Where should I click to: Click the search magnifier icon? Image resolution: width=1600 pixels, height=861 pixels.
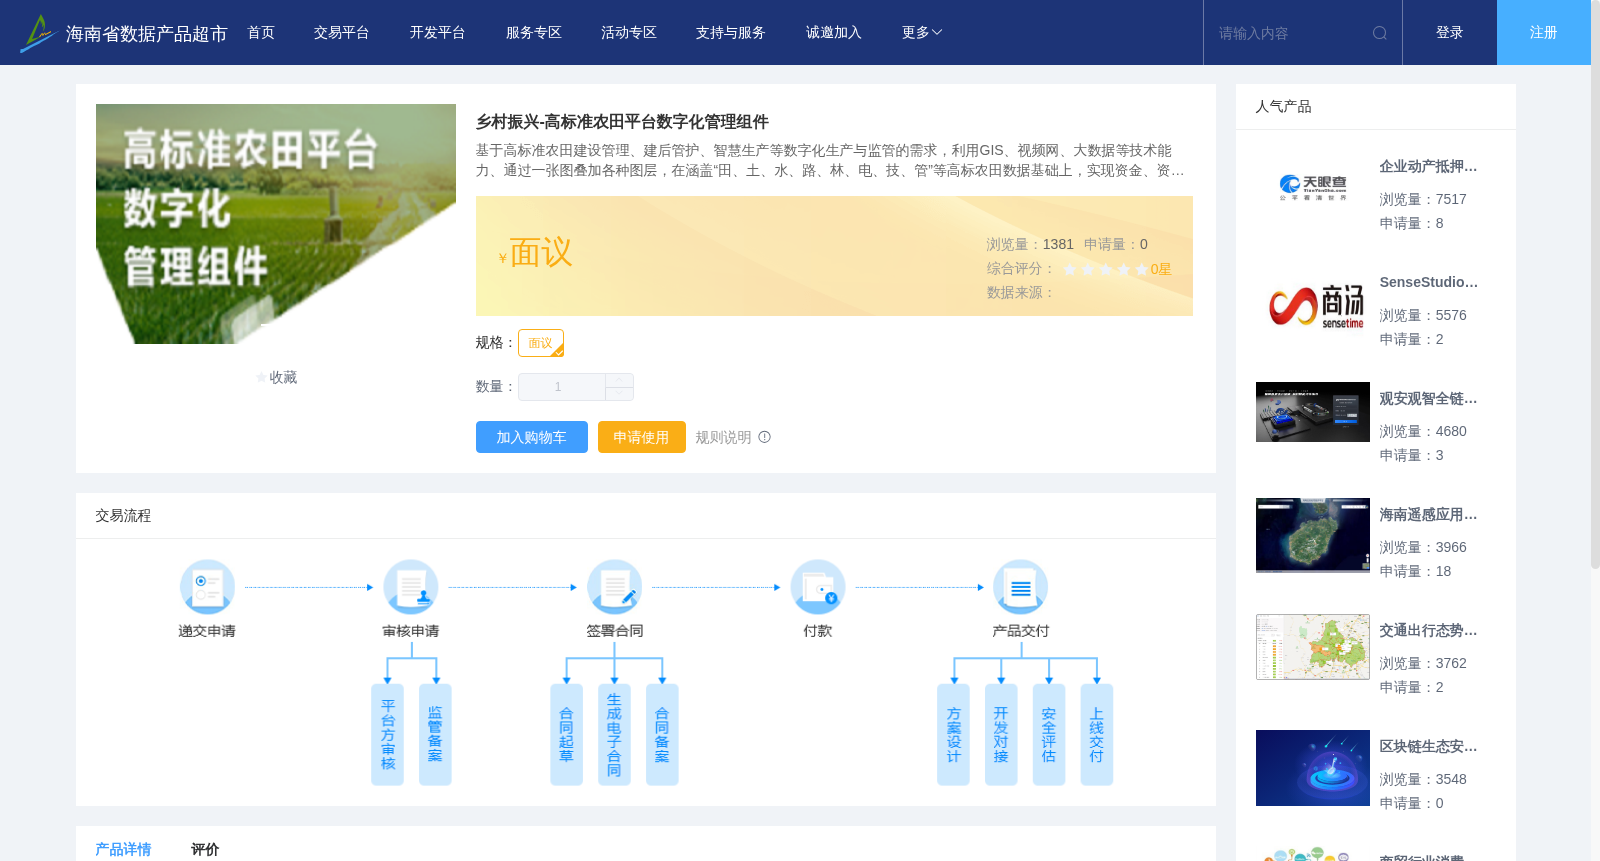[1380, 33]
